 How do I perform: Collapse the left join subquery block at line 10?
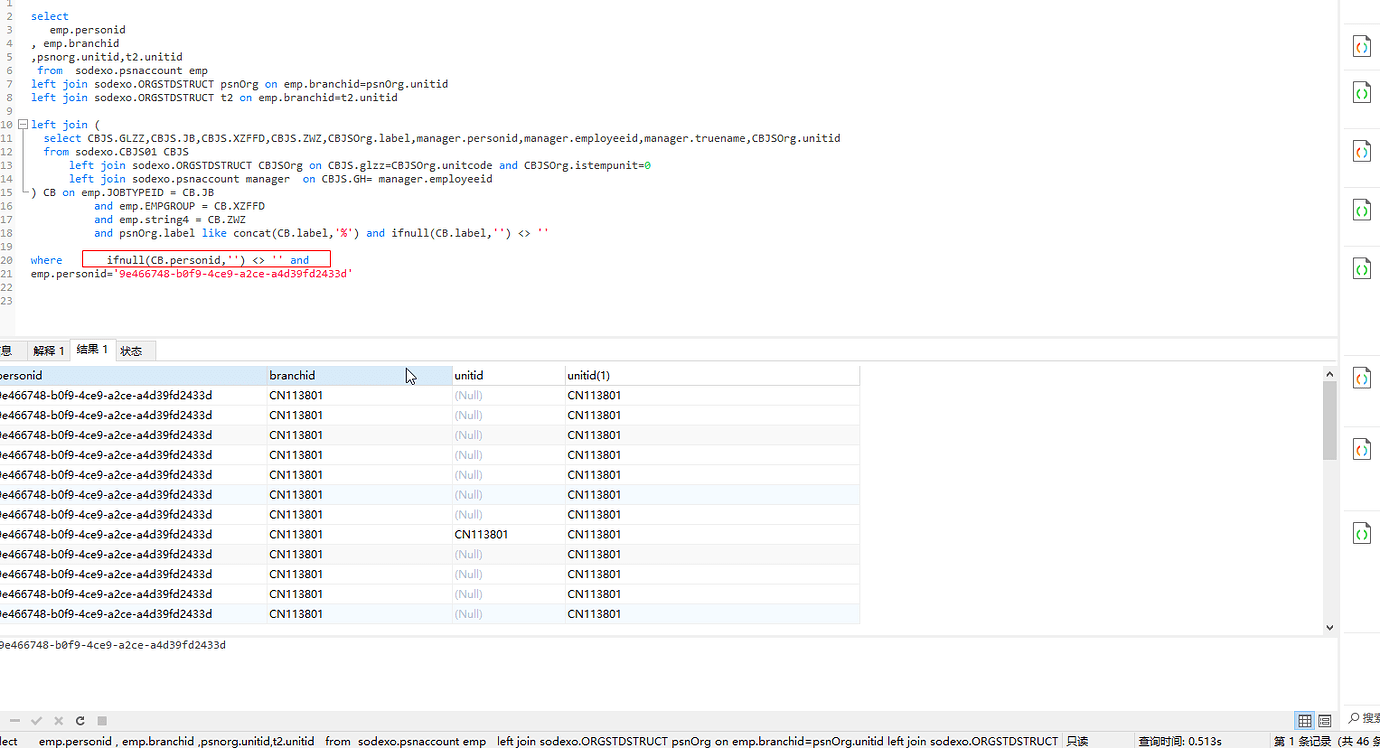click(22, 125)
